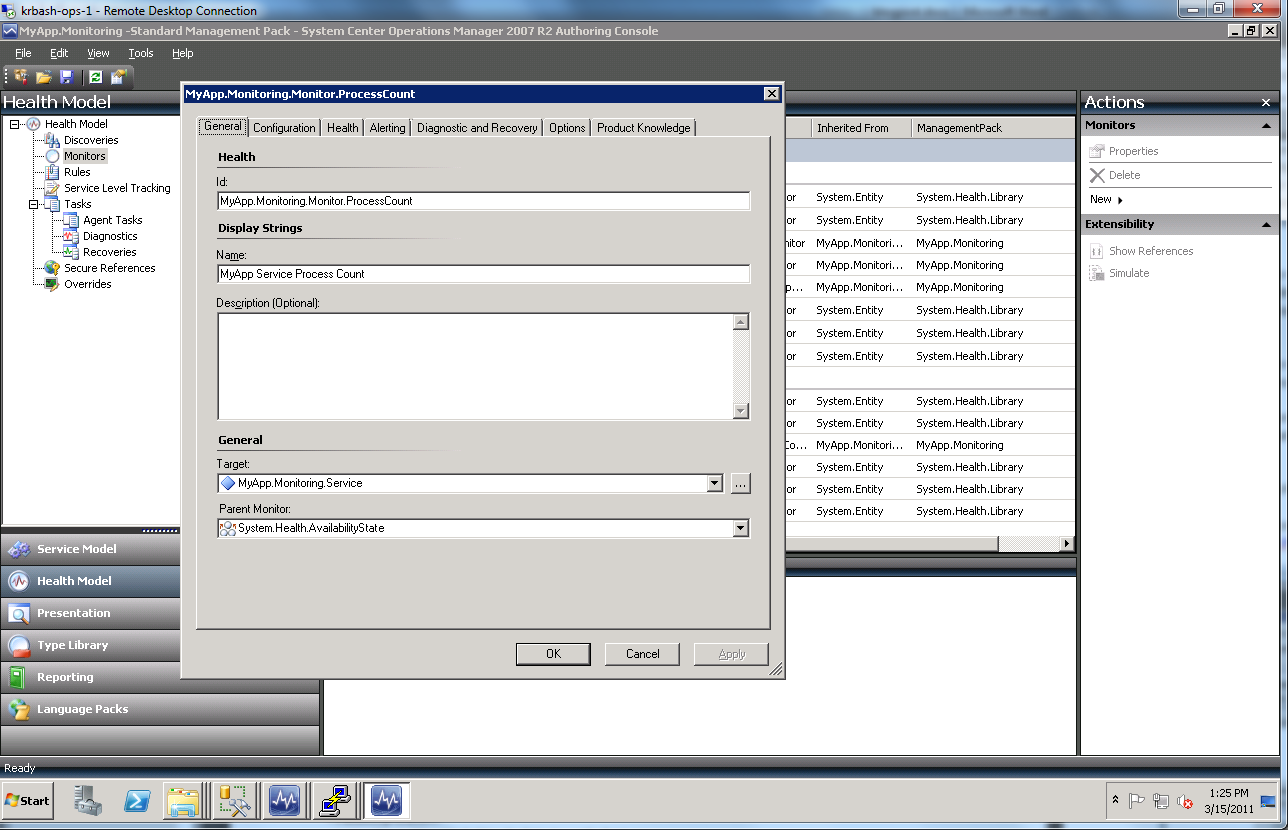Collapse the Tasks tree node
This screenshot has width=1288, height=830.
coord(33,204)
